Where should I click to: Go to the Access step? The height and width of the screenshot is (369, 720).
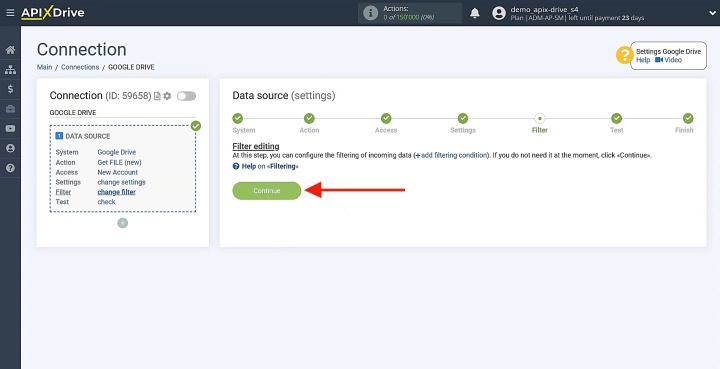point(386,118)
